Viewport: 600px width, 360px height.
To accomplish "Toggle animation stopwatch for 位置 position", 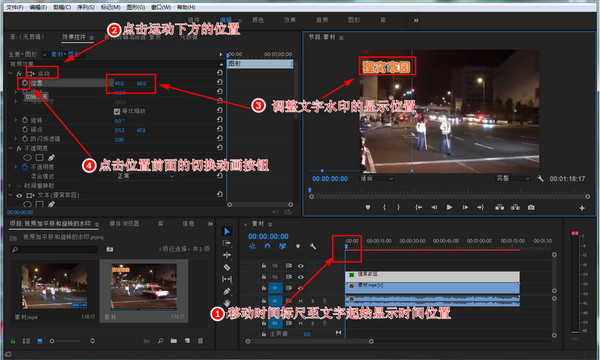I will point(24,83).
